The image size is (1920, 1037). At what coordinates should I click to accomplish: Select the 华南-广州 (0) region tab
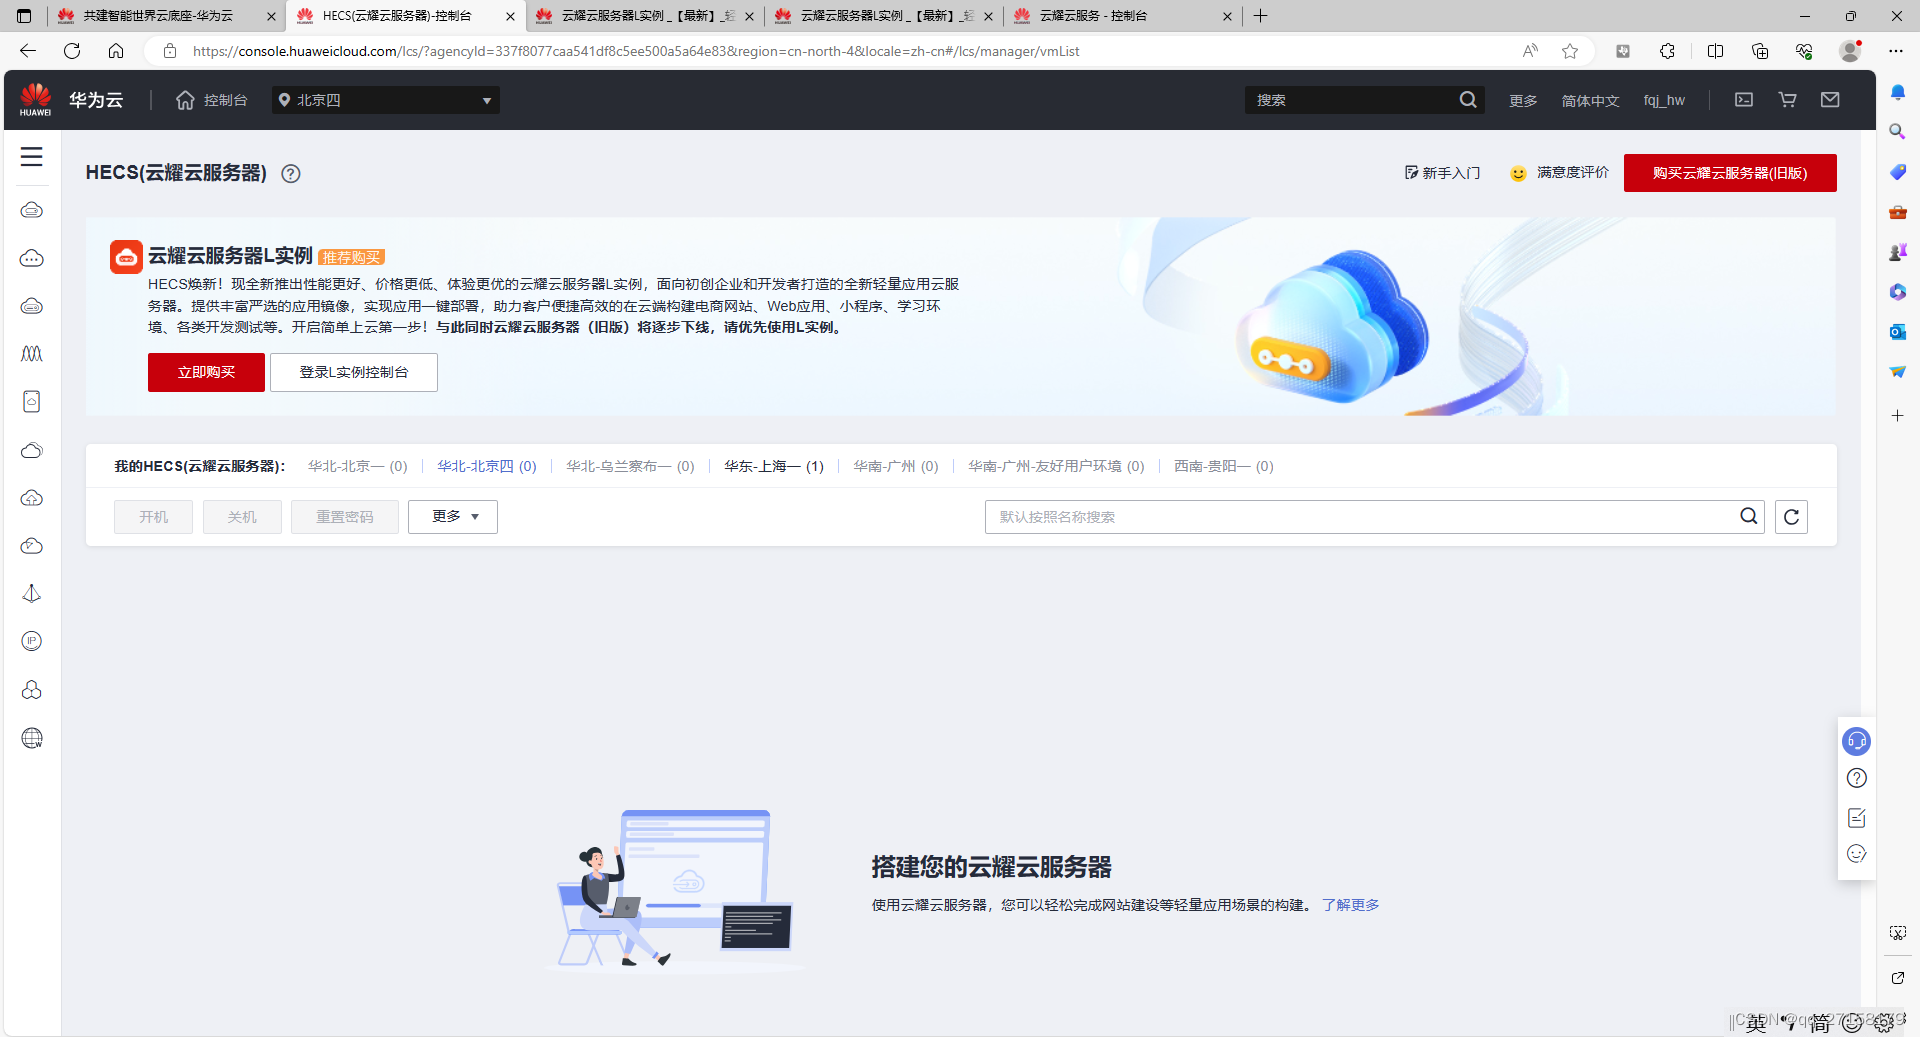(896, 466)
